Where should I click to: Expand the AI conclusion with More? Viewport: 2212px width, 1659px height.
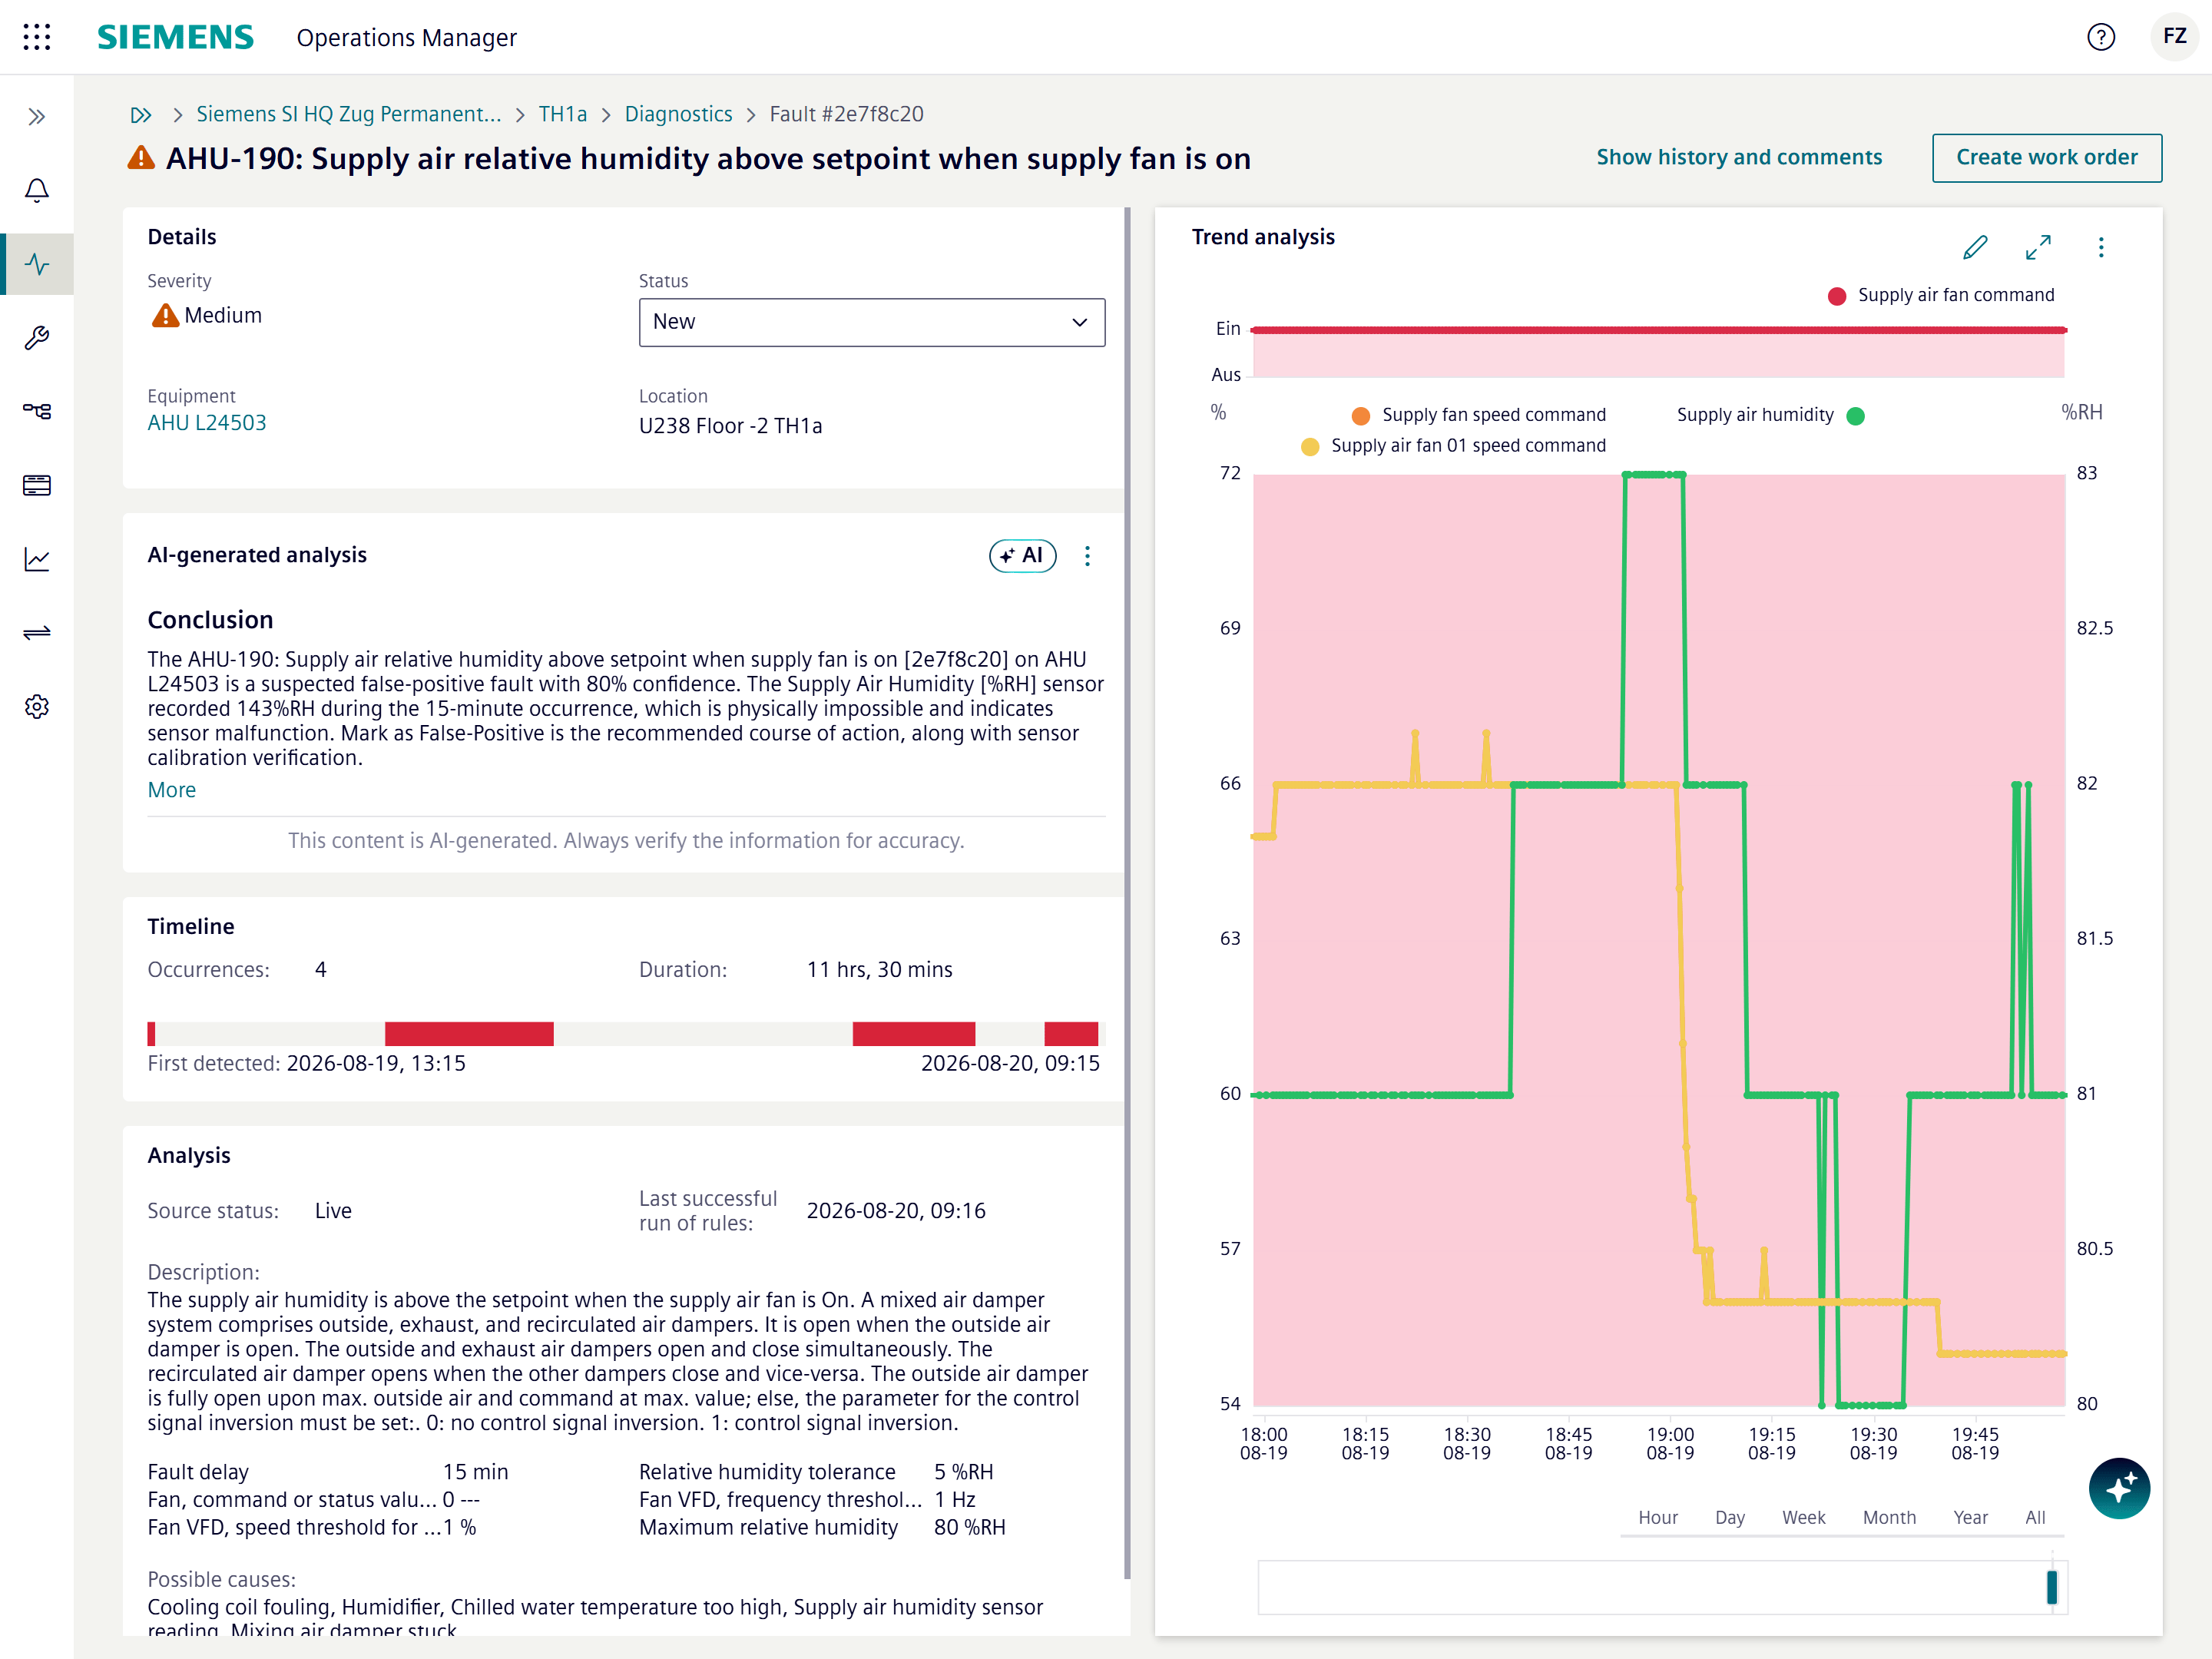pyautogui.click(x=171, y=790)
